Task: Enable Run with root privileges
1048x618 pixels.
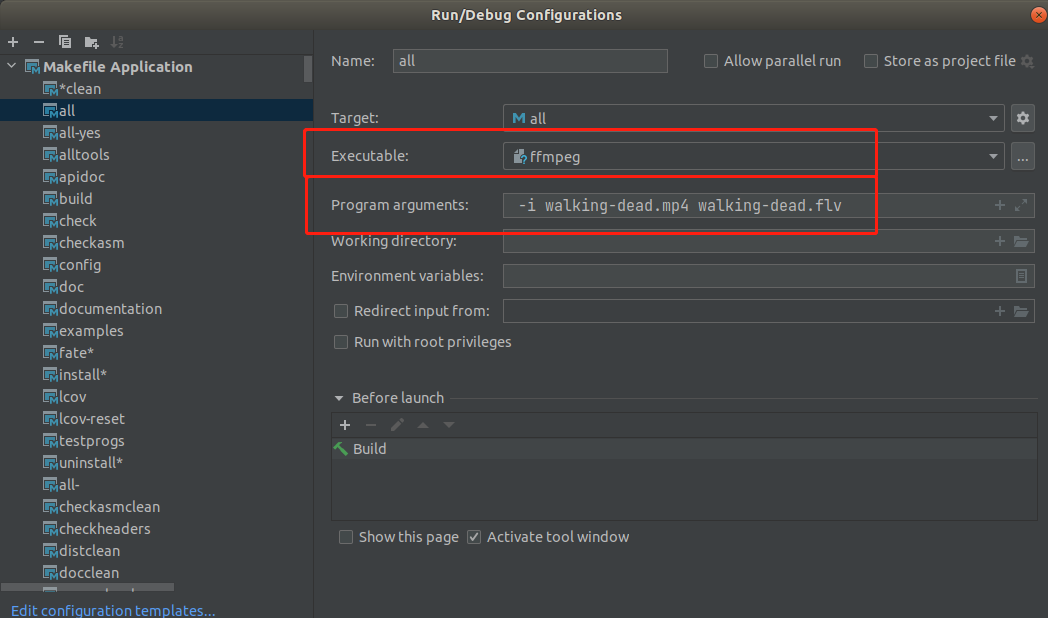Action: tap(341, 342)
